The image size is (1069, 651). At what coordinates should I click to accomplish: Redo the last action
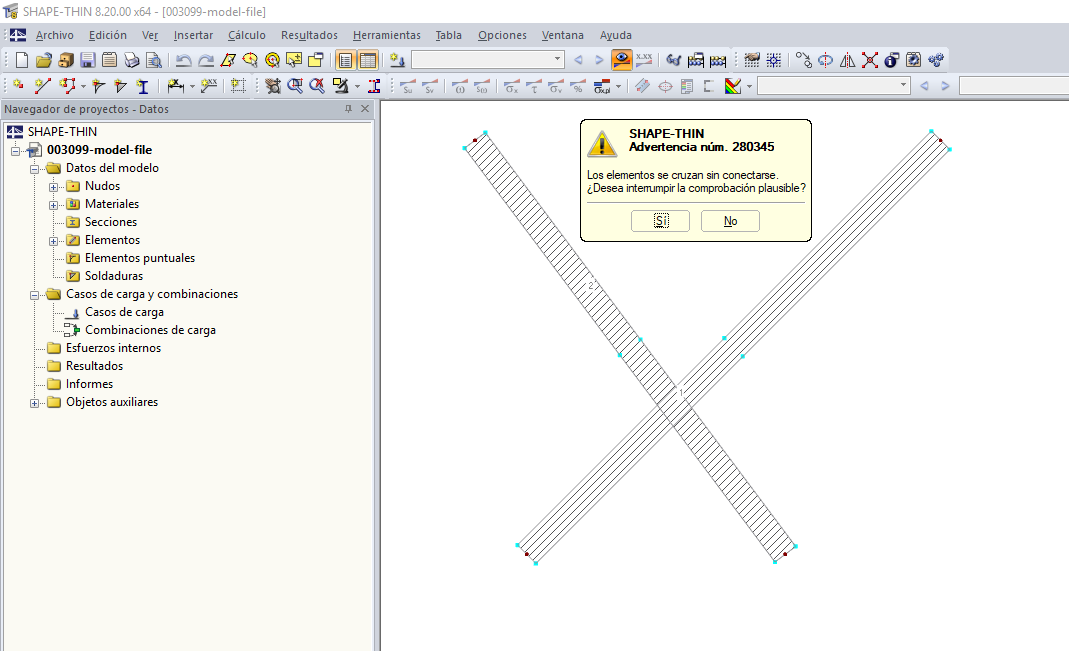pyautogui.click(x=205, y=60)
